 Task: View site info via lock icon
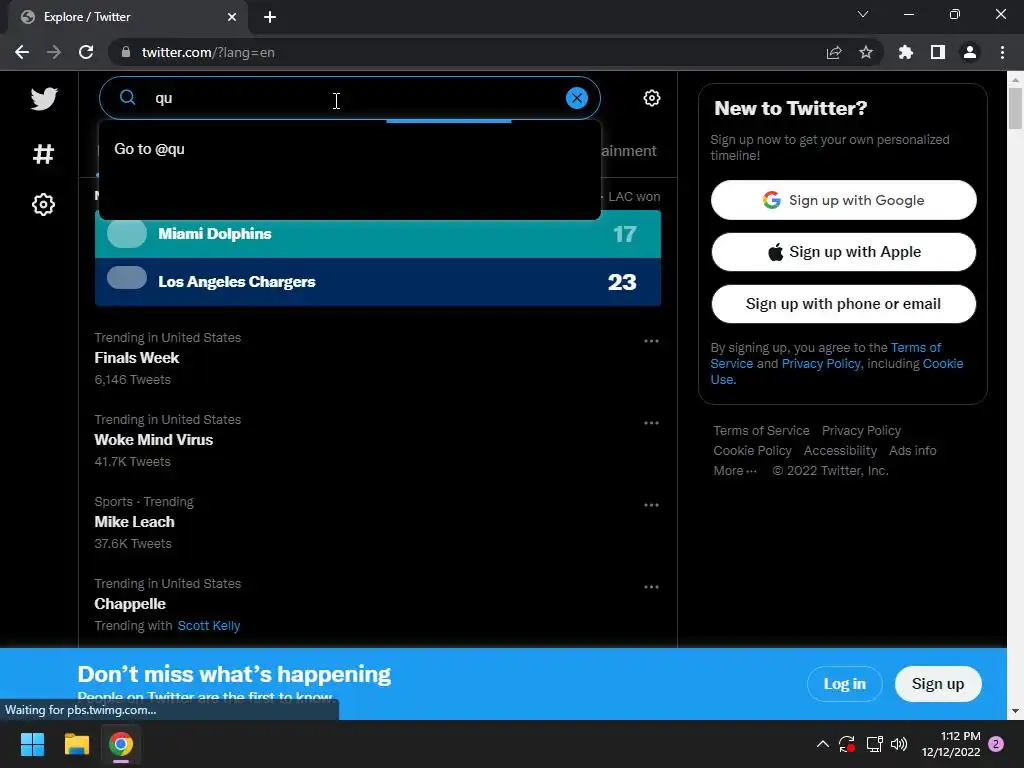click(x=126, y=52)
